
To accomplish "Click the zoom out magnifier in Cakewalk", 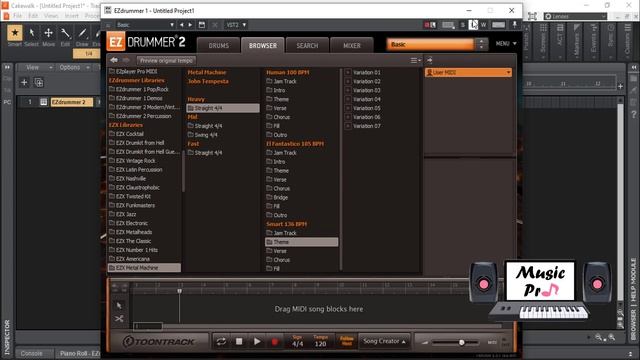I will (x=598, y=337).
